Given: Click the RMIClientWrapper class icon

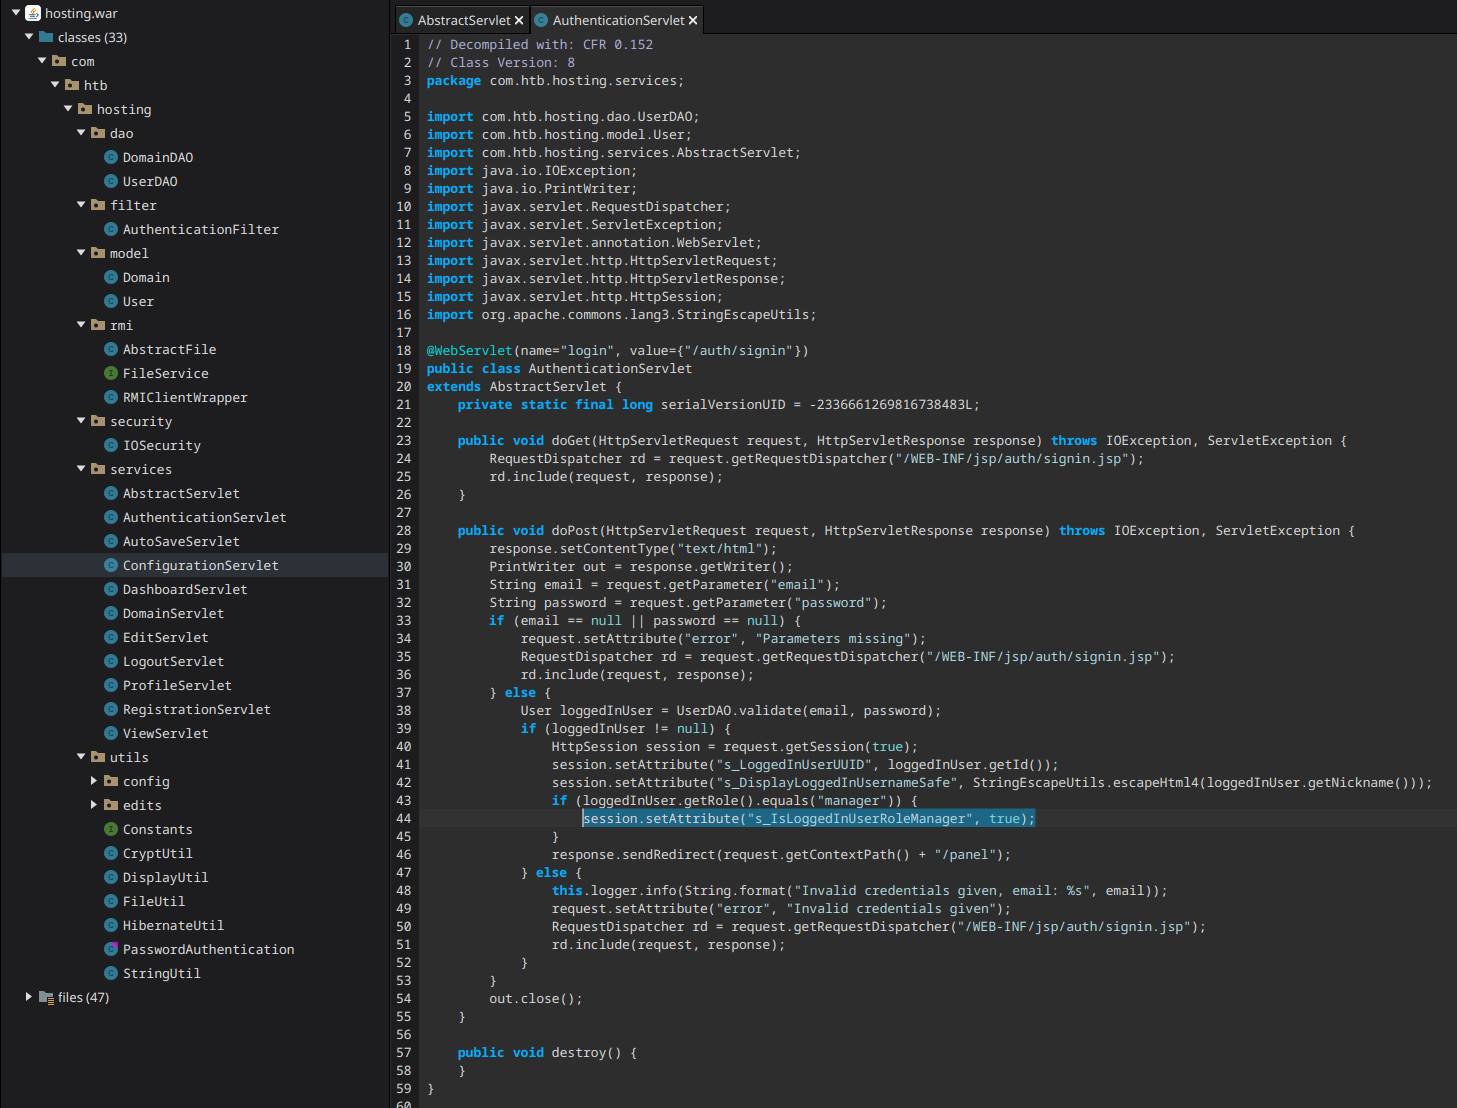Looking at the screenshot, I should click(x=111, y=397).
